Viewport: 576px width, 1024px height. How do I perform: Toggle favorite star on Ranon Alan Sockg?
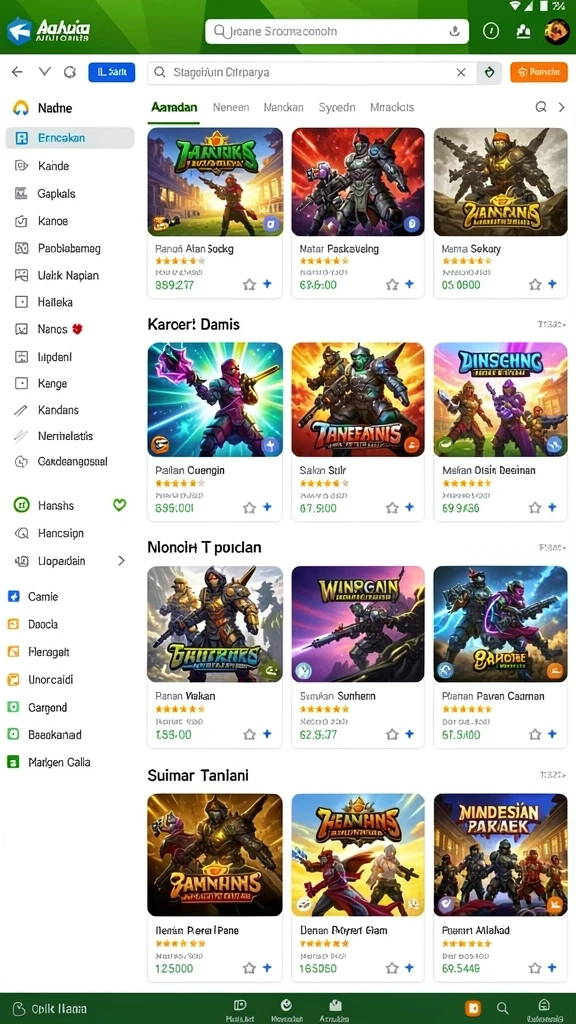click(249, 284)
